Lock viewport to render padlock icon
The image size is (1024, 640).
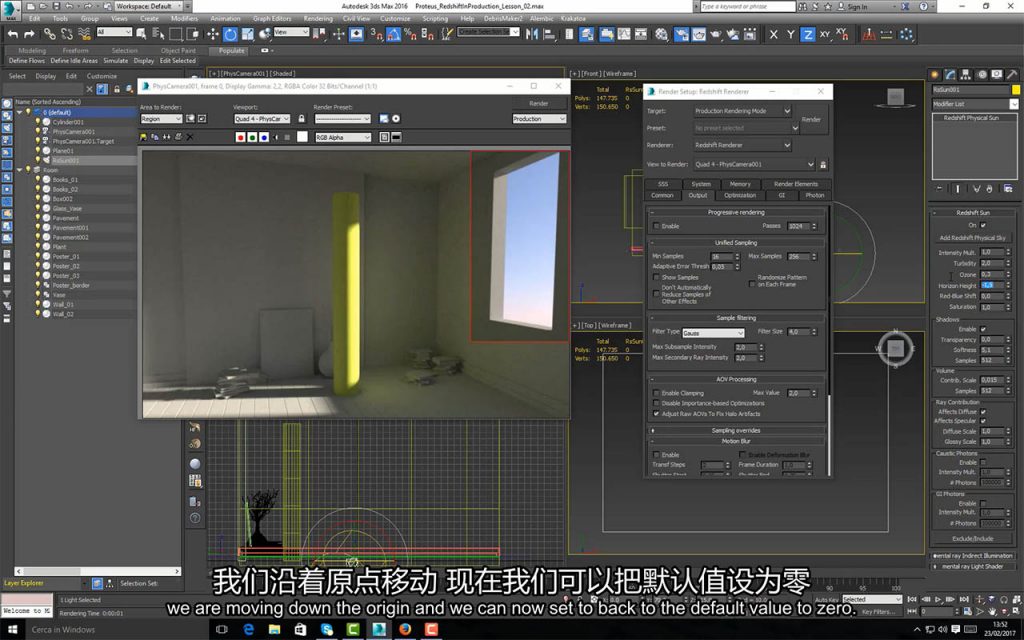coord(301,119)
